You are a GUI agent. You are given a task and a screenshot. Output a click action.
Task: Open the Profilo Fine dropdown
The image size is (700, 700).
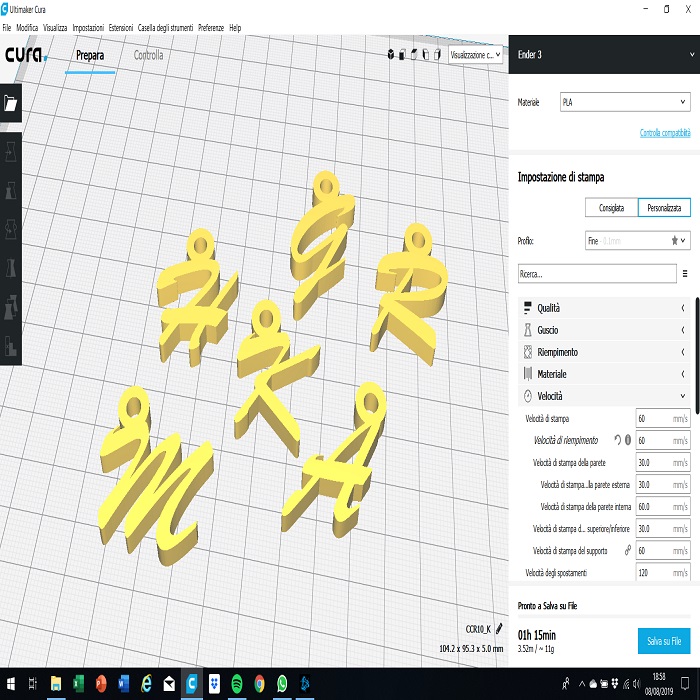click(x=638, y=241)
